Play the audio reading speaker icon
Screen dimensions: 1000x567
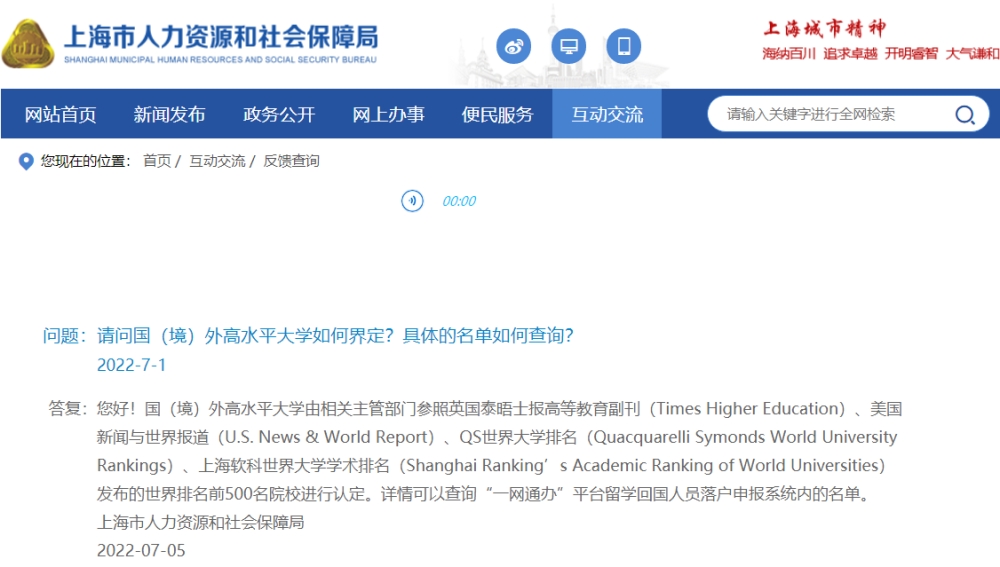point(412,201)
